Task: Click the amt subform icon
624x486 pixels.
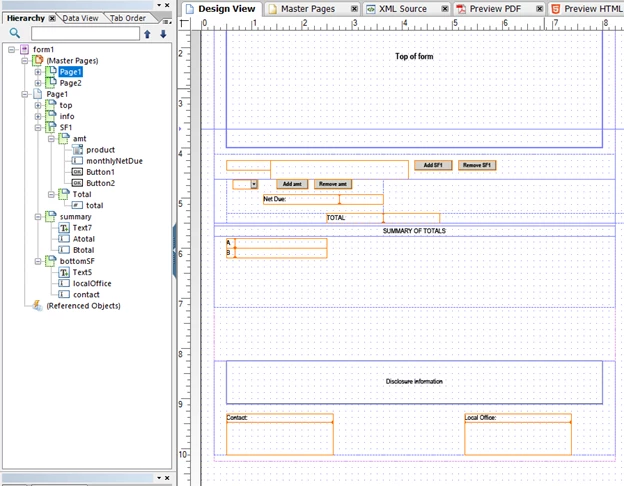Action: click(x=64, y=139)
